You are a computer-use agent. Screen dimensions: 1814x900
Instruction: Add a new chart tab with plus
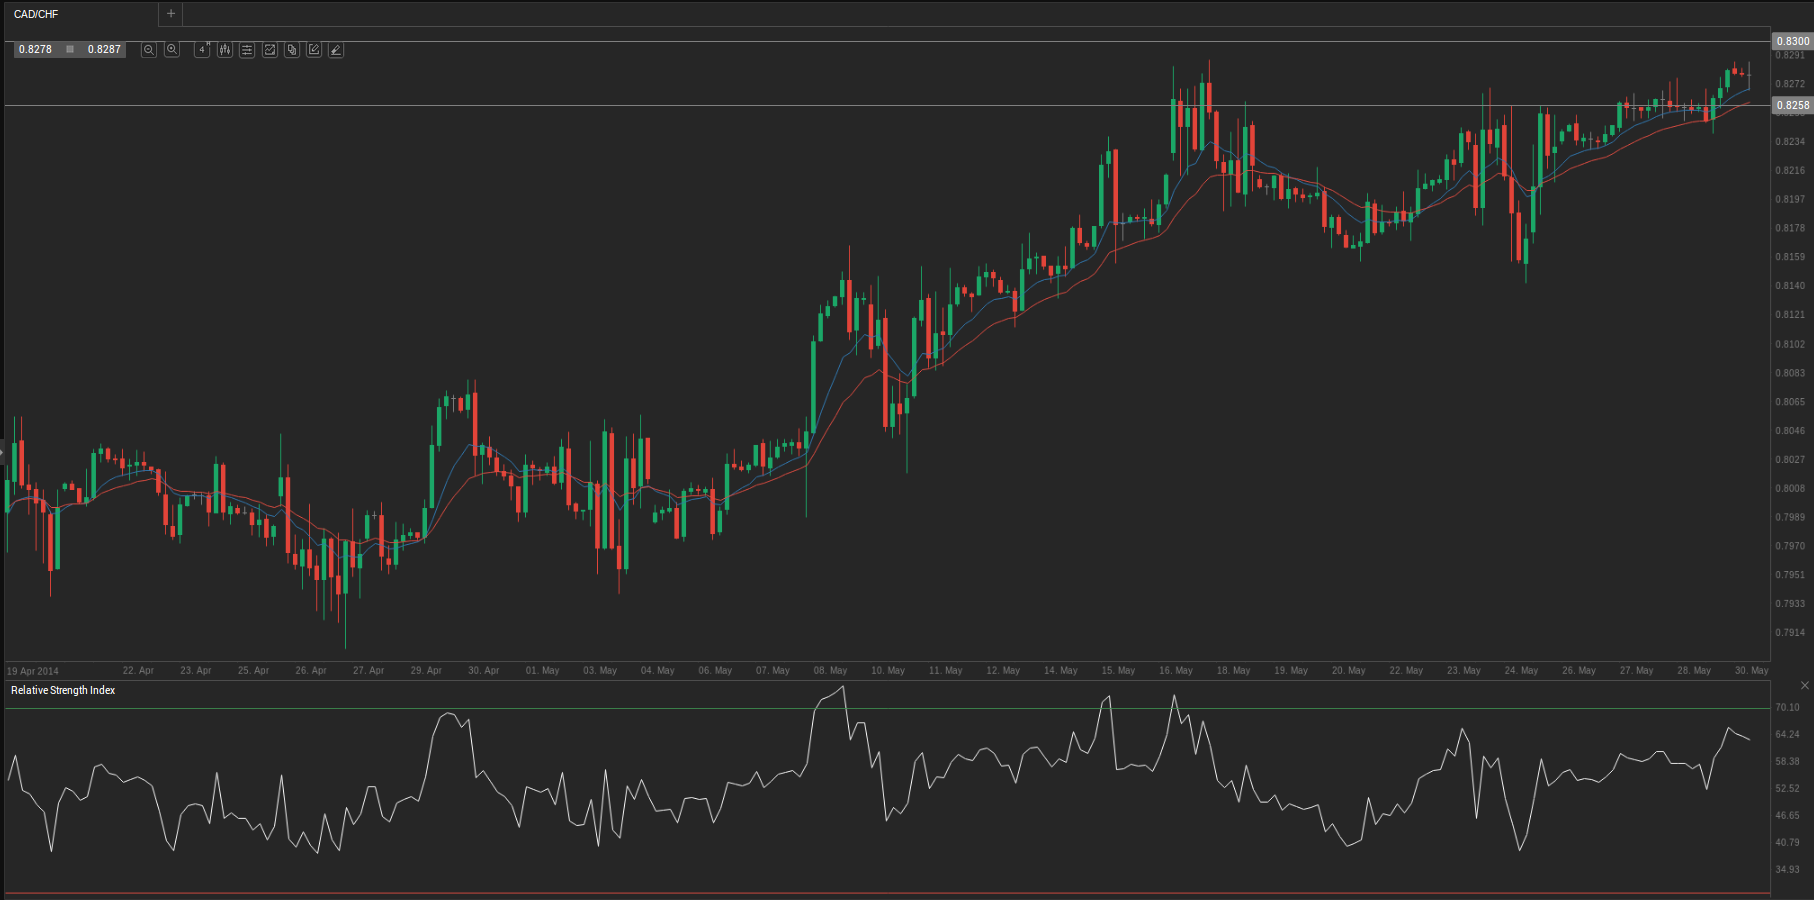tap(171, 14)
